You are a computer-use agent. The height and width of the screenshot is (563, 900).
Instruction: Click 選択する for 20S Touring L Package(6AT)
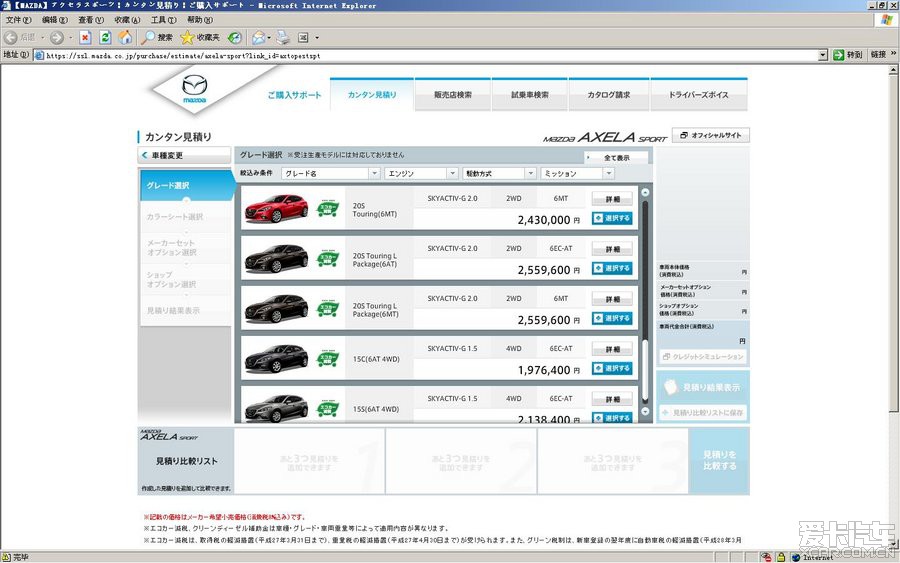612,268
